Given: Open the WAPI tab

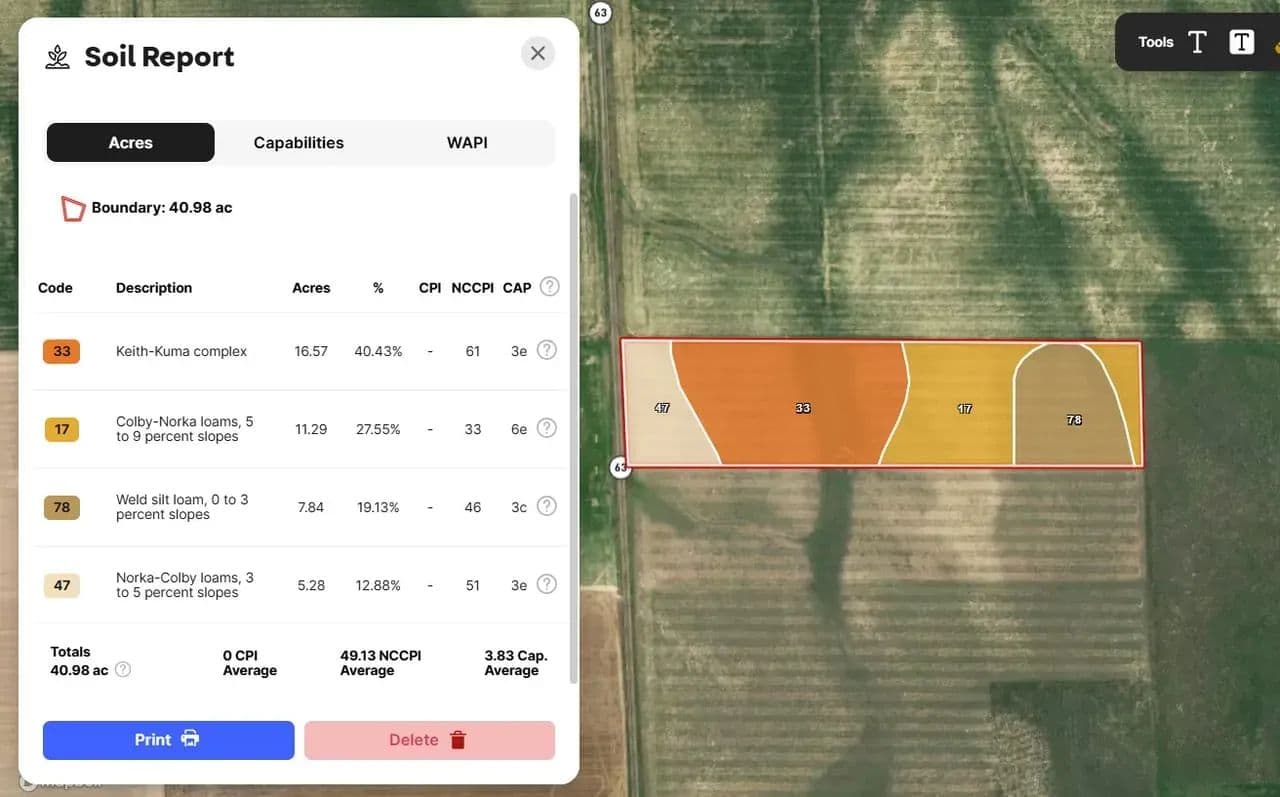Looking at the screenshot, I should [x=467, y=143].
